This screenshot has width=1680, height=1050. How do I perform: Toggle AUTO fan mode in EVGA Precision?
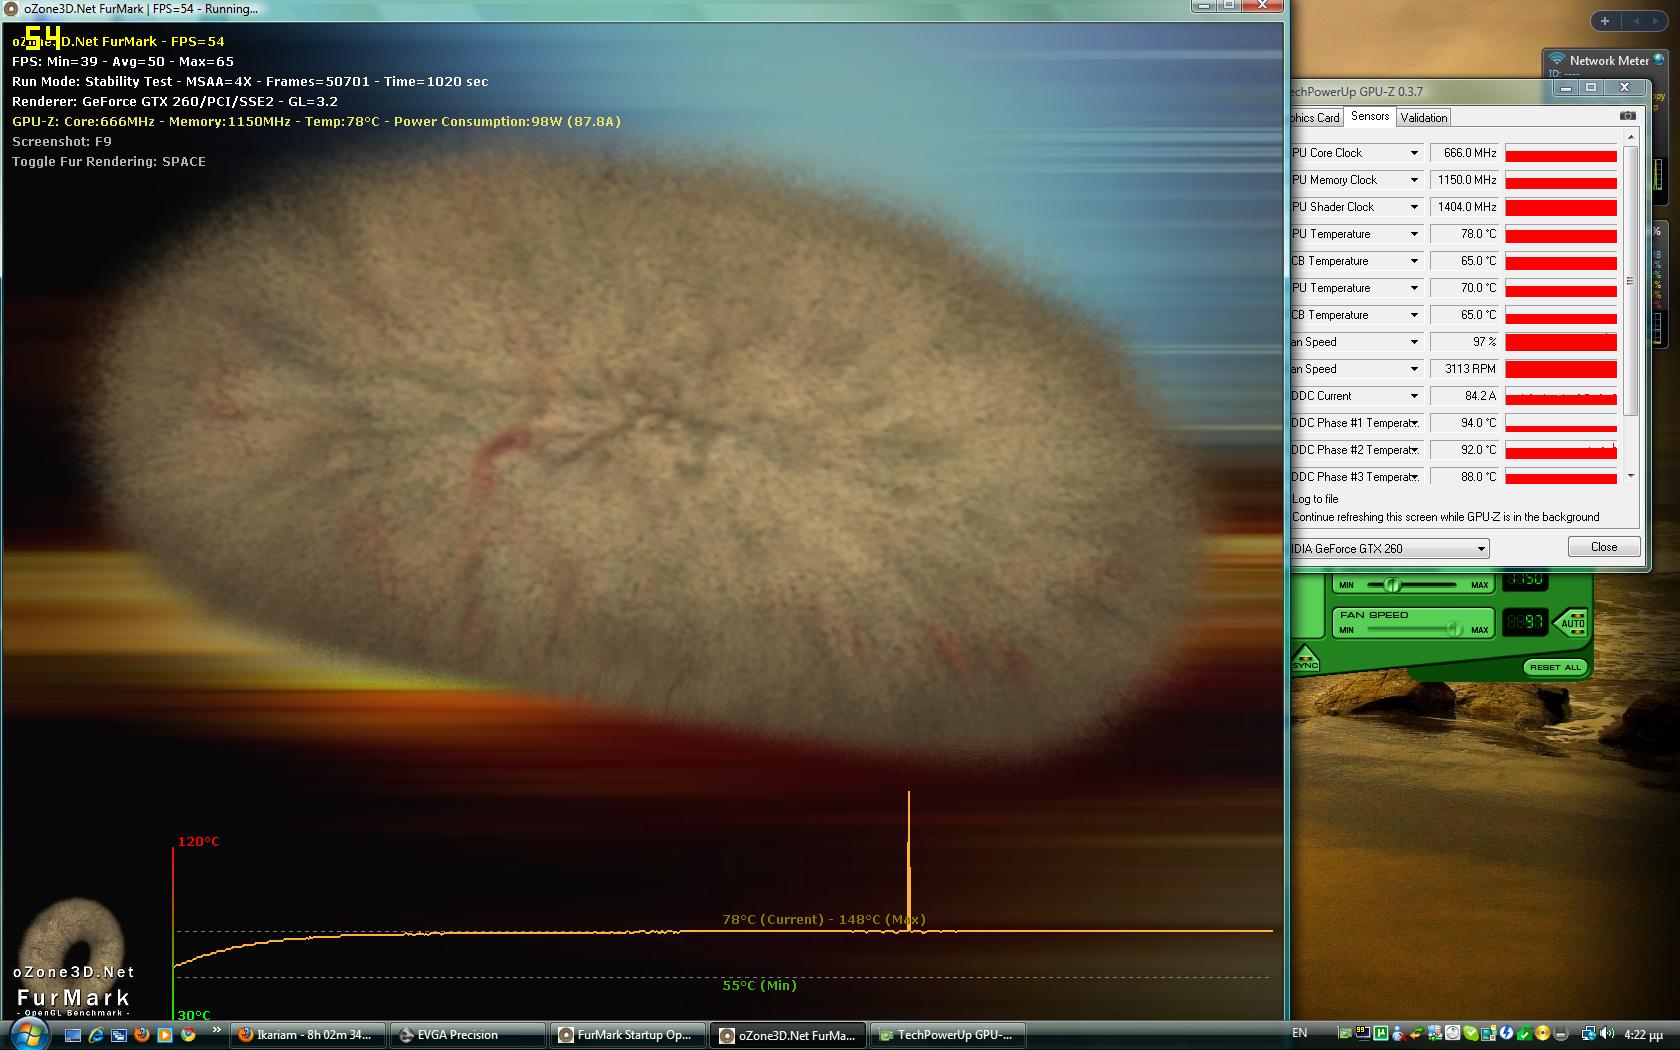coord(1572,622)
